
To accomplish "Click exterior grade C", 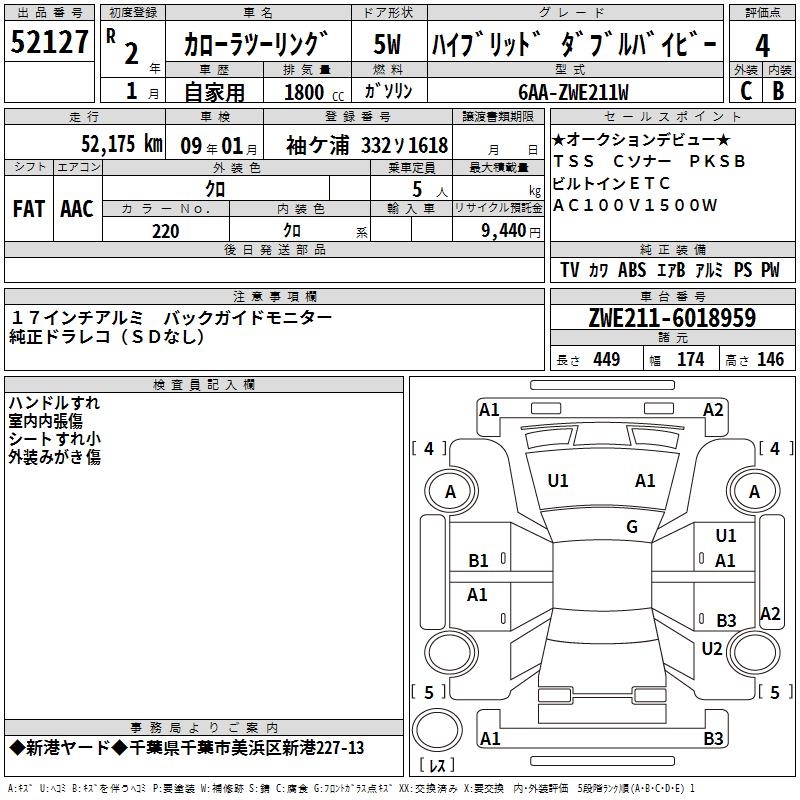I will tap(746, 91).
